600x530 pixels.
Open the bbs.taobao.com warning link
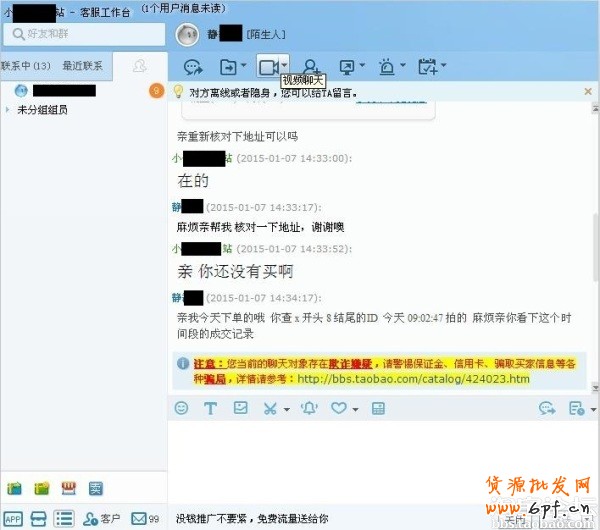(x=414, y=379)
